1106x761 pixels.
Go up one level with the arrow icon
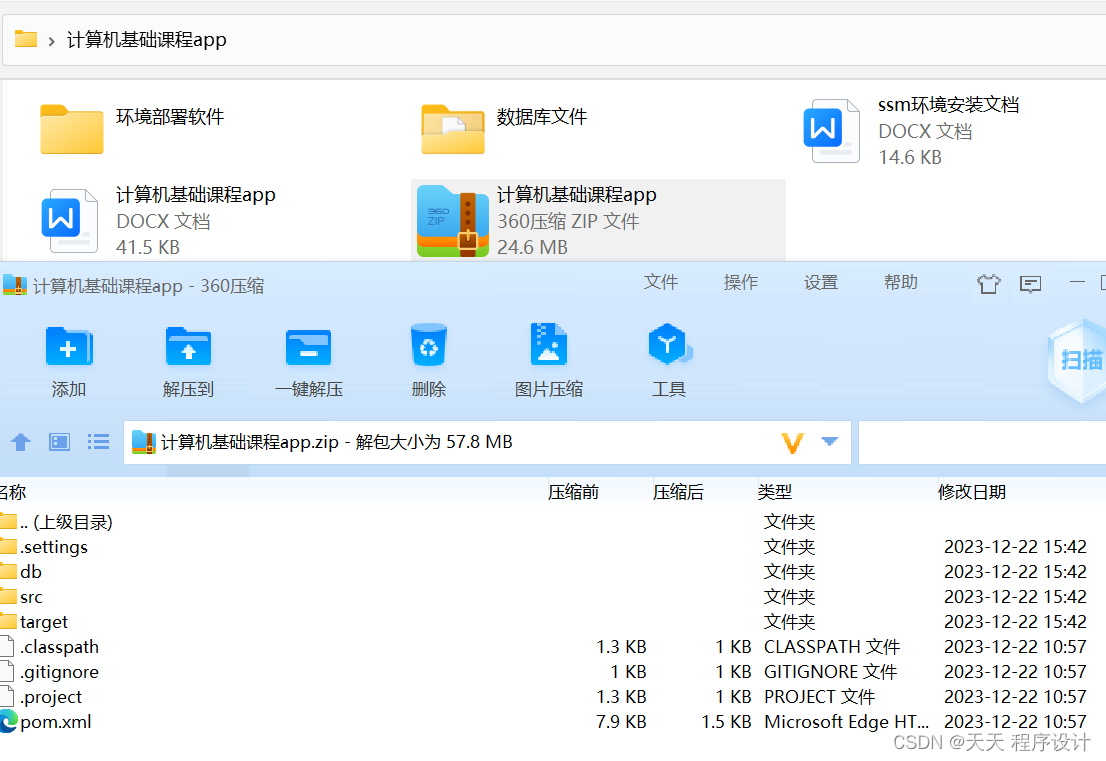(x=21, y=442)
